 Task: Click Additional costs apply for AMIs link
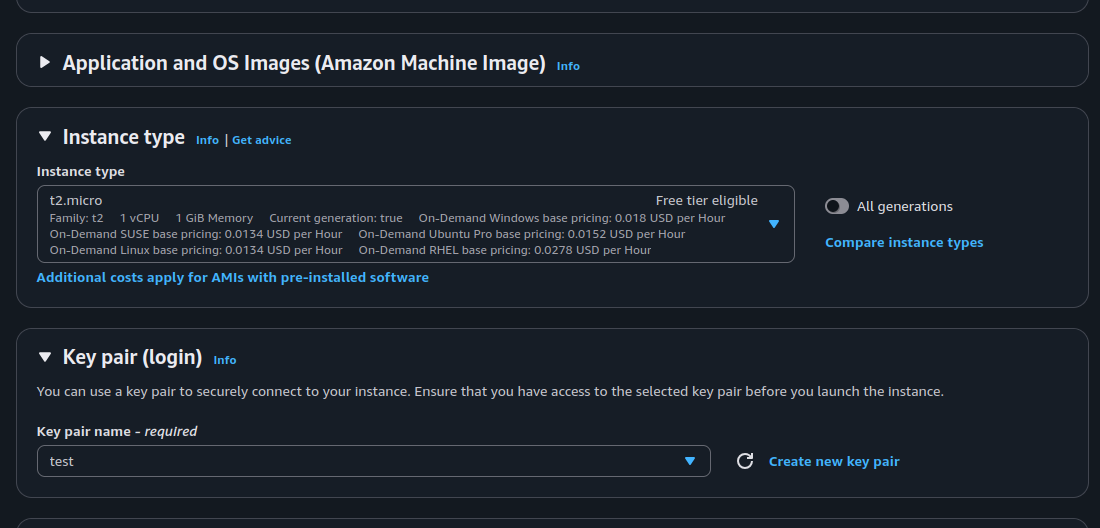[x=233, y=278]
